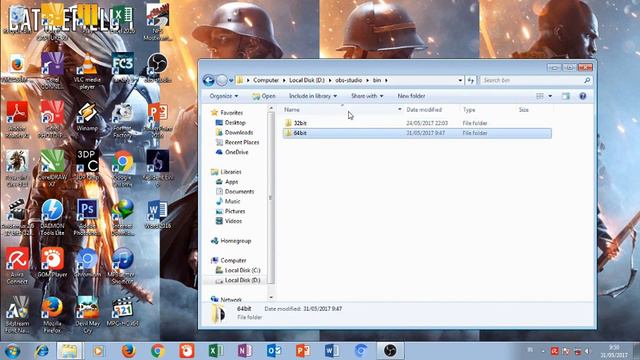Click the New folder button

[411, 96]
